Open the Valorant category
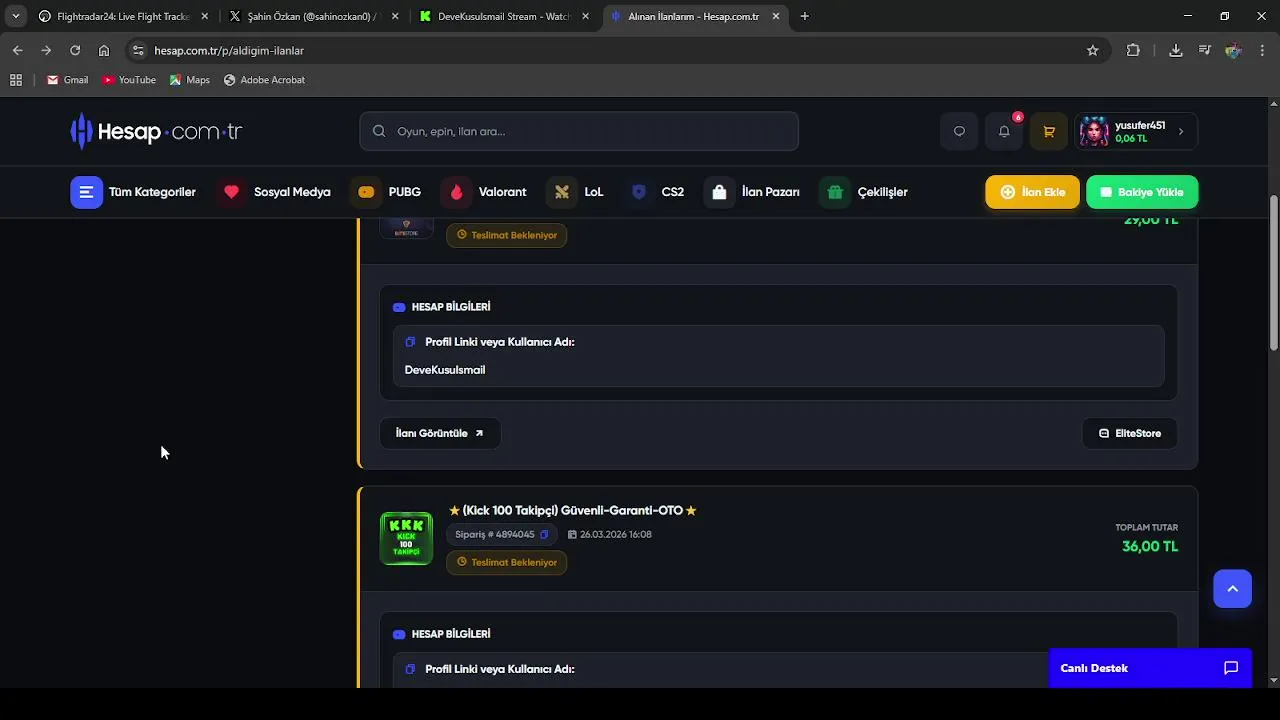The height and width of the screenshot is (720, 1280). click(483, 192)
